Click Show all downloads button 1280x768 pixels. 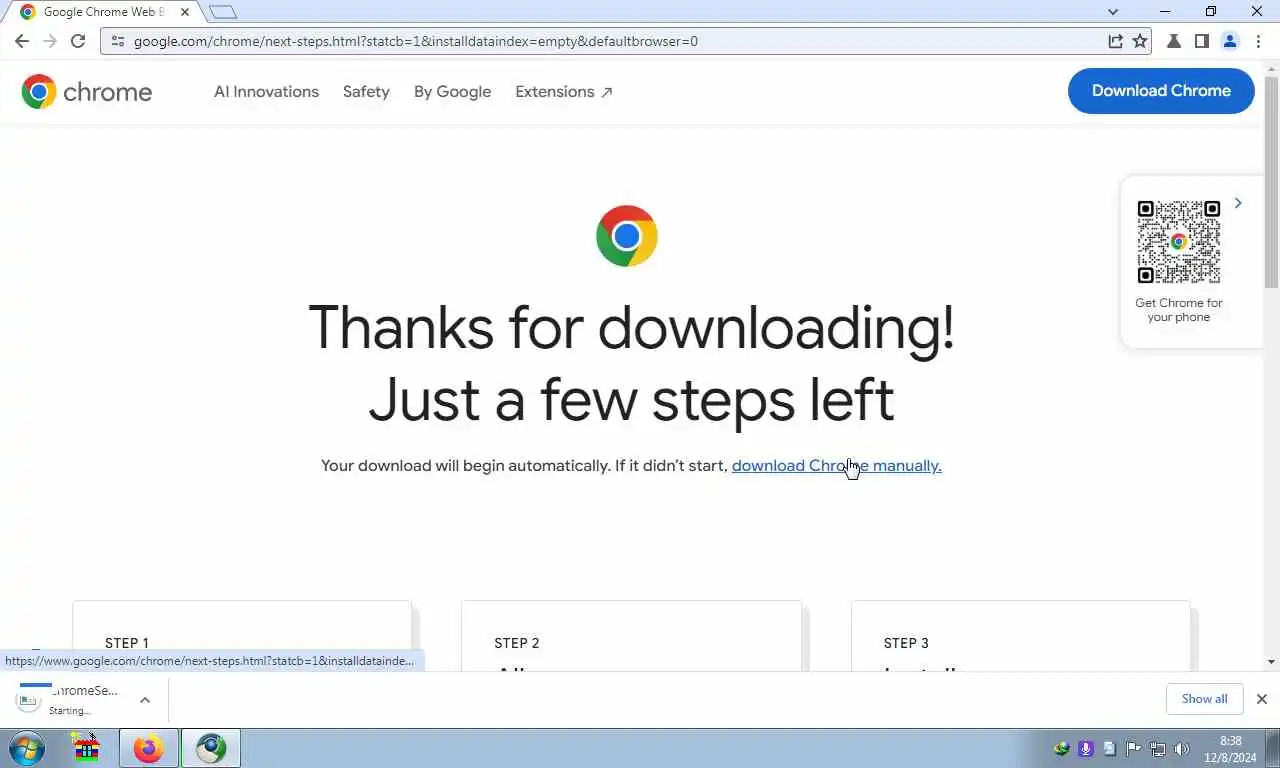click(1204, 699)
